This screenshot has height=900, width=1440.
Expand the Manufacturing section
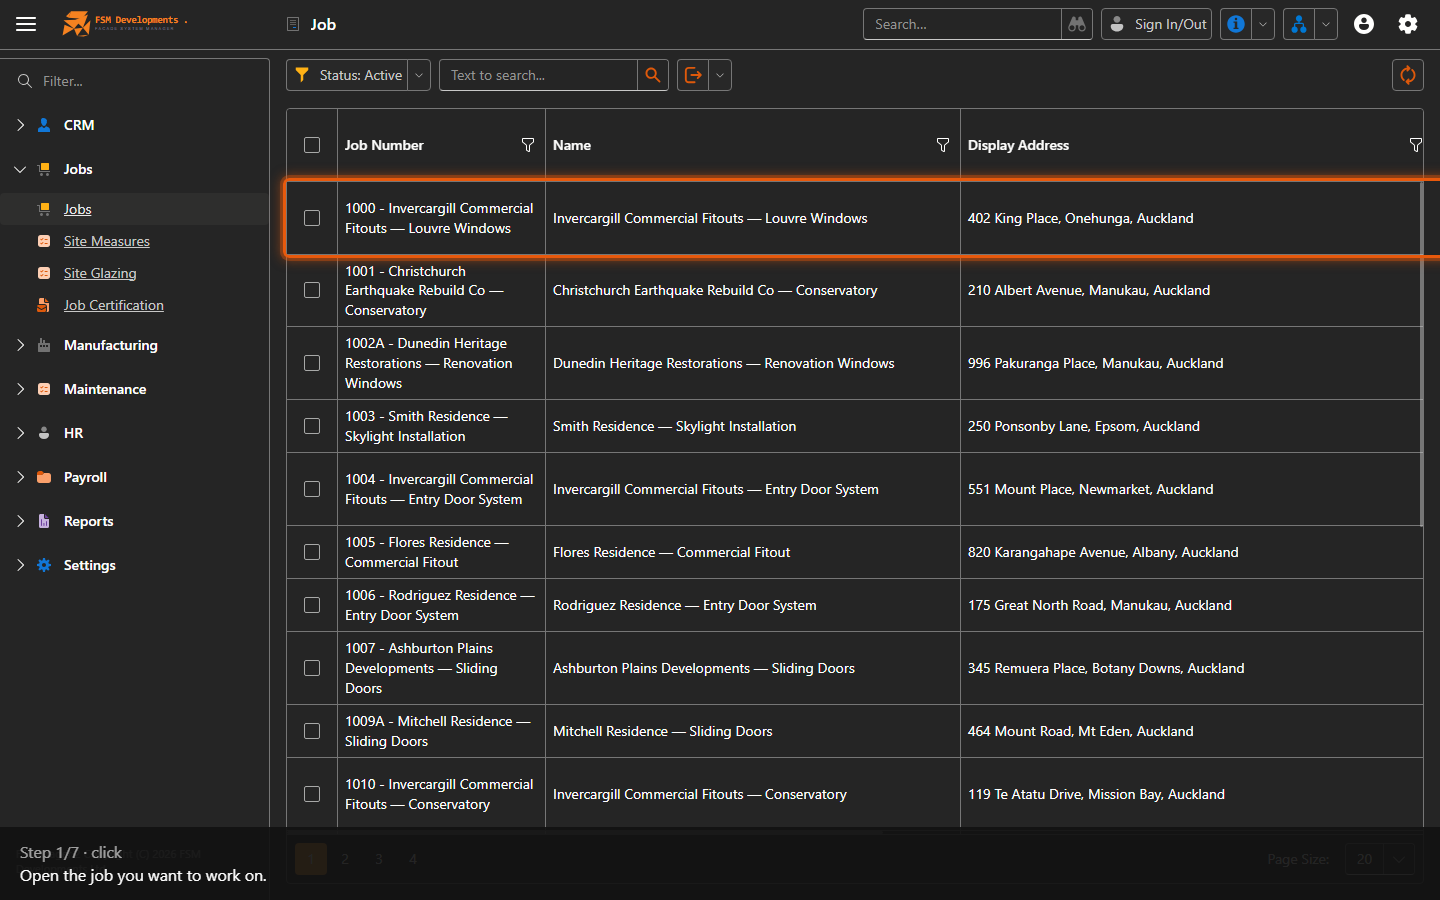click(20, 345)
